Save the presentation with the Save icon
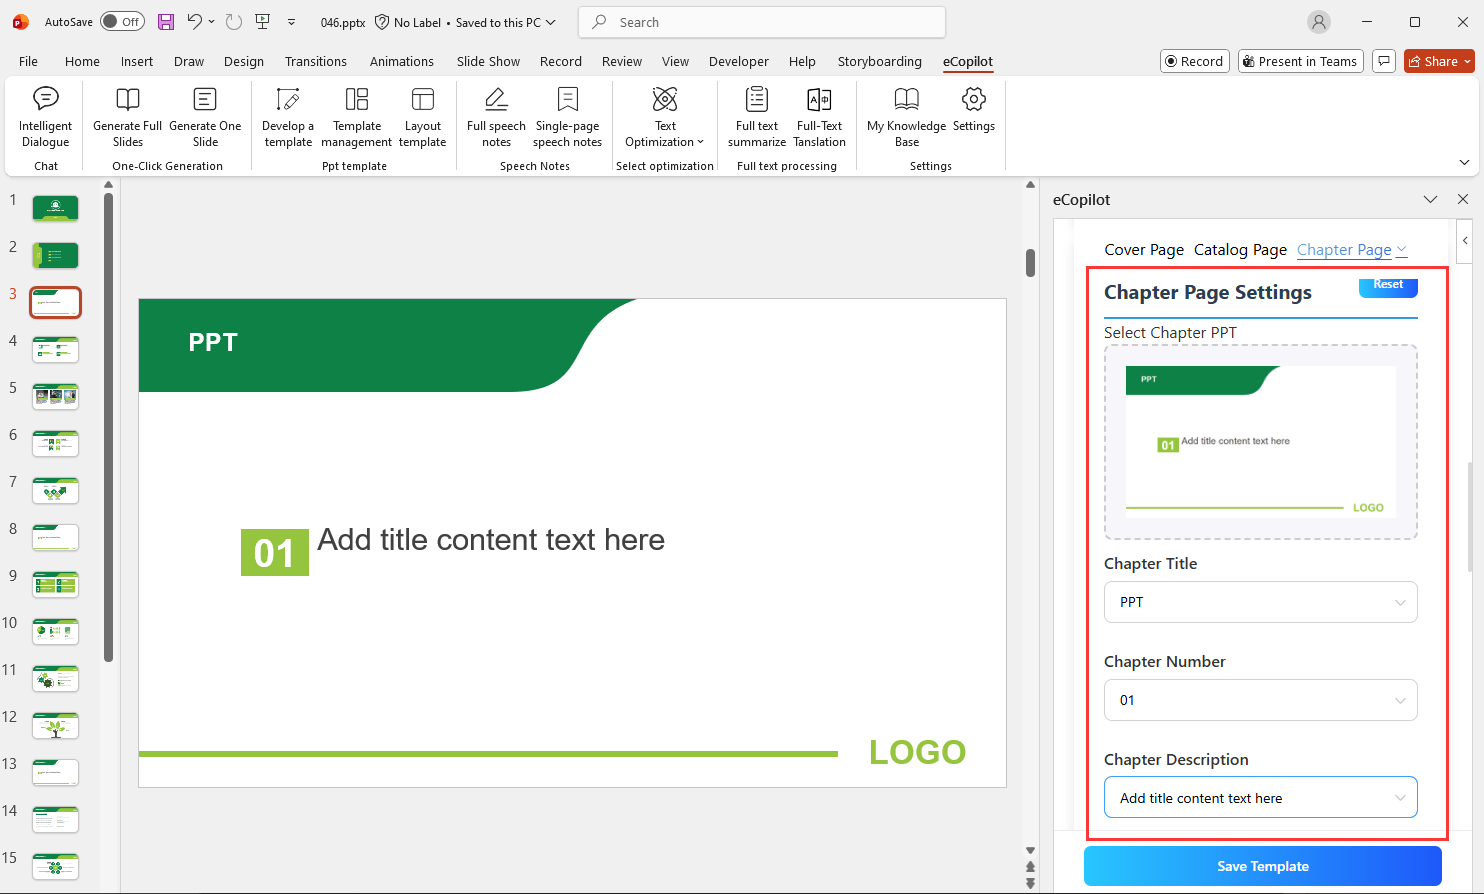The image size is (1484, 894). pos(166,22)
